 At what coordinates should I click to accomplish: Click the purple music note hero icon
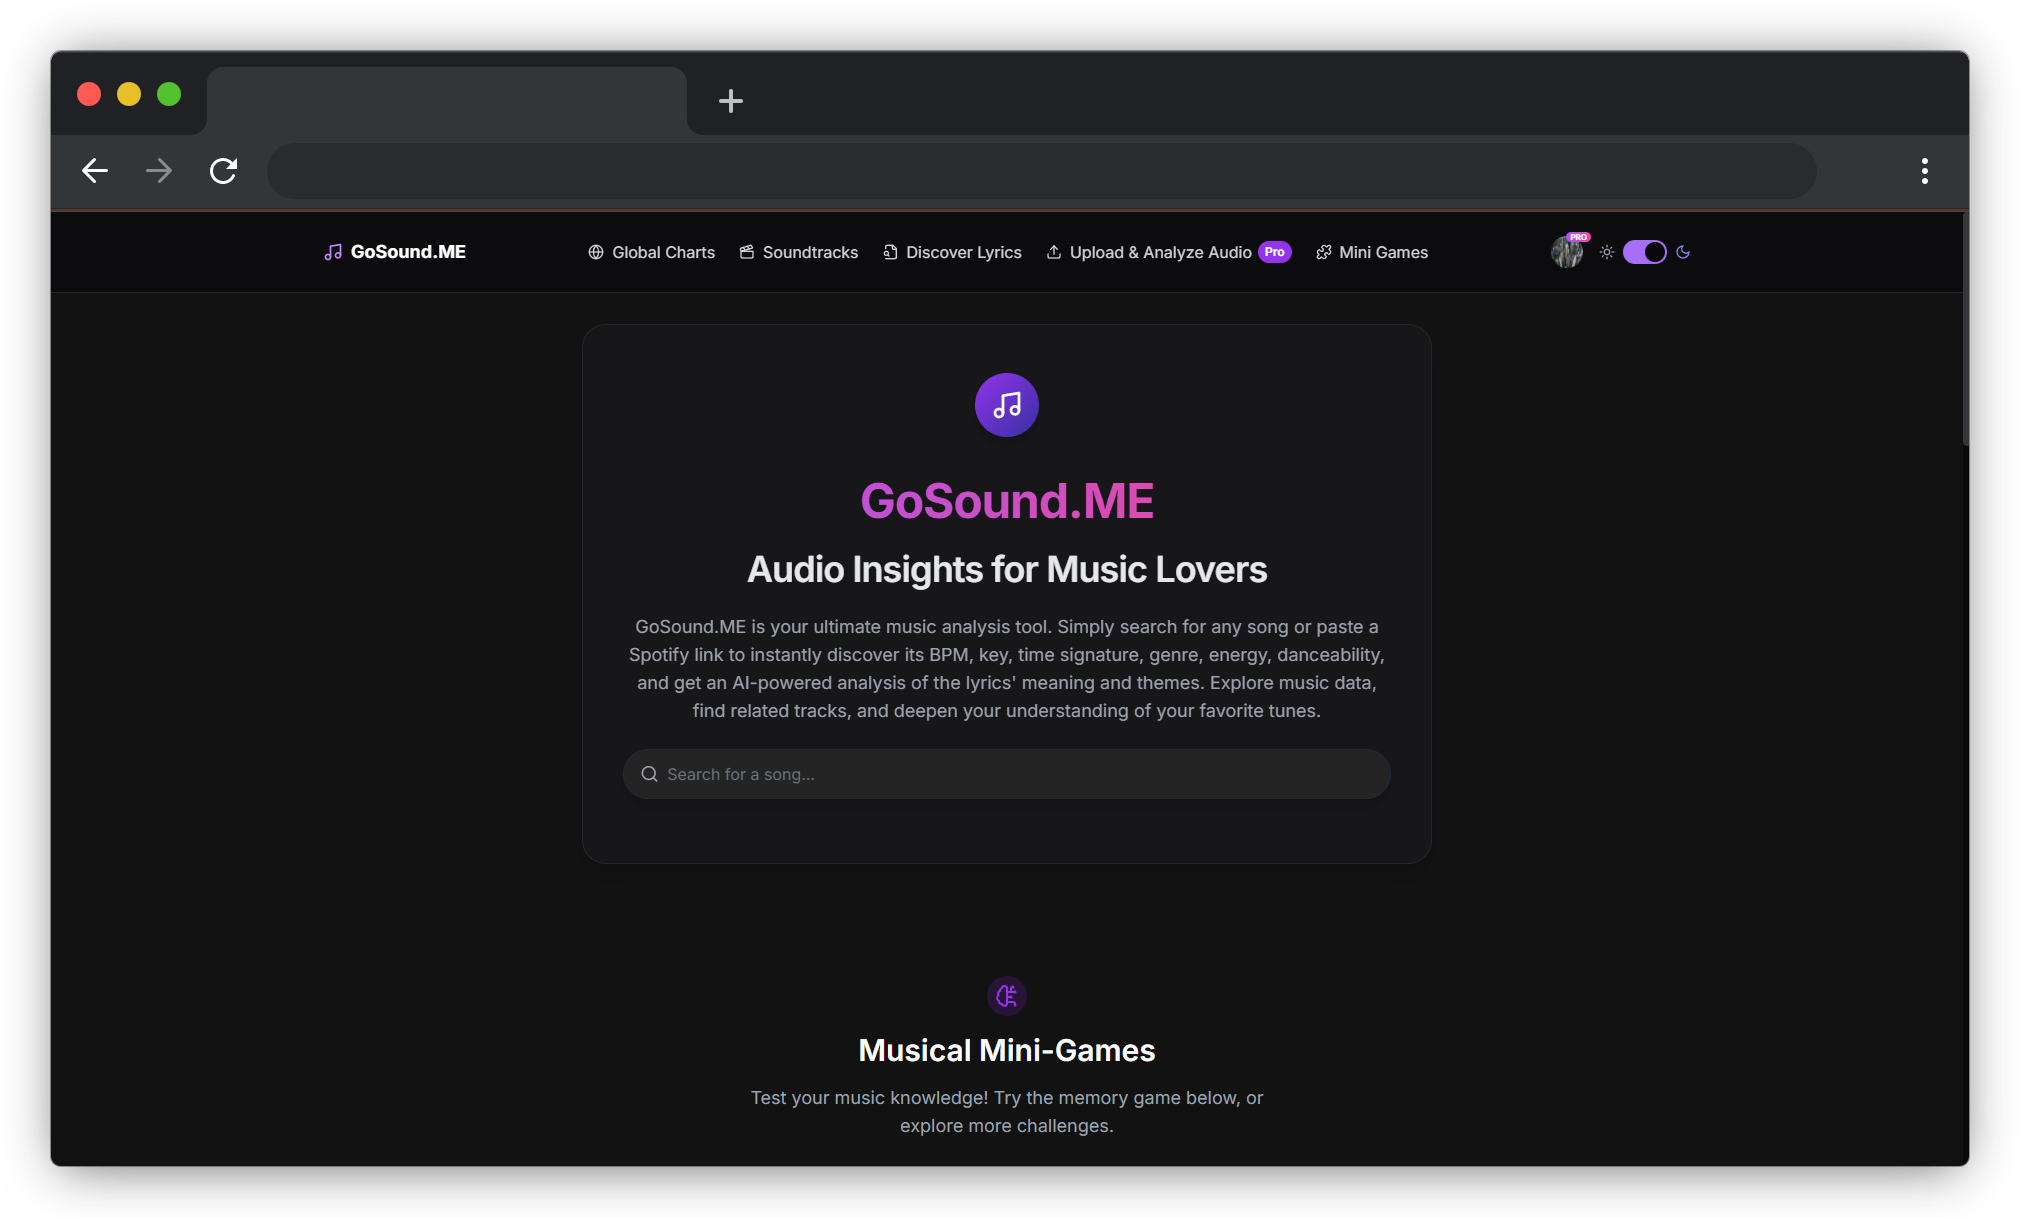coord(1006,405)
